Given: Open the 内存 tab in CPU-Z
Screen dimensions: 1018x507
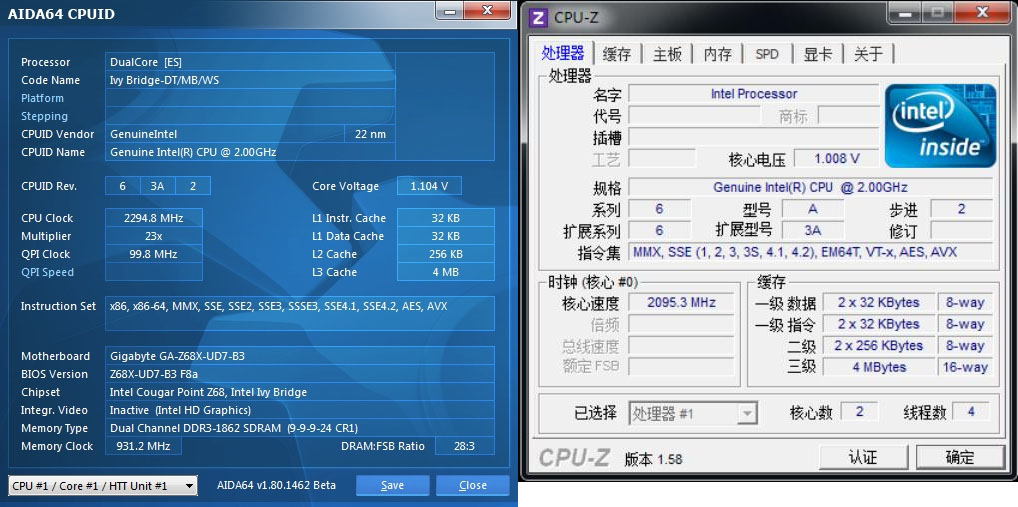Looking at the screenshot, I should point(717,54).
